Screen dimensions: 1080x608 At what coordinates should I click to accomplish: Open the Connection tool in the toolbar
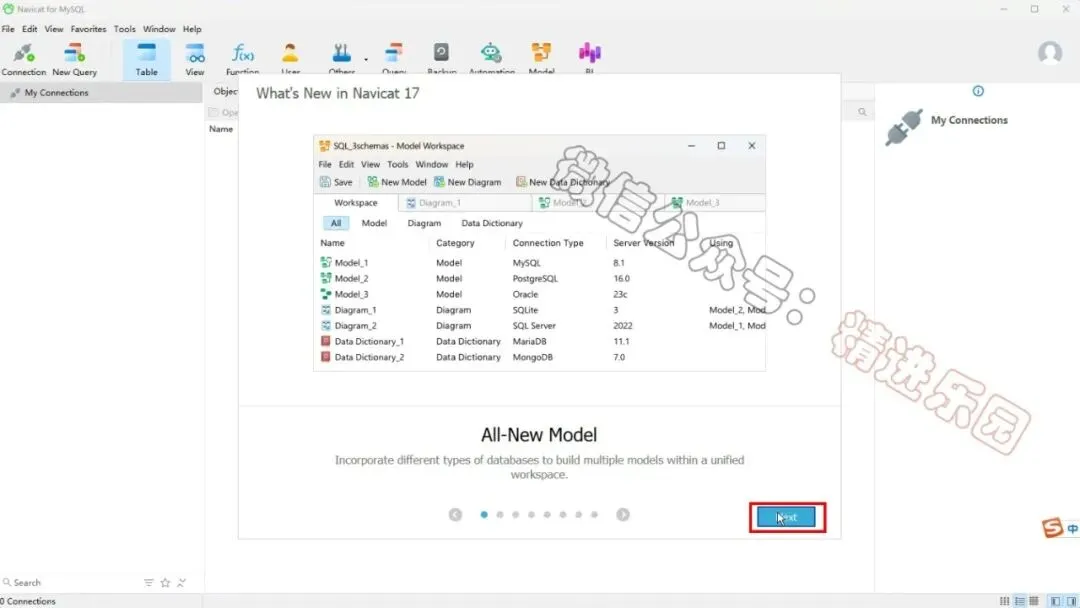coord(23,59)
